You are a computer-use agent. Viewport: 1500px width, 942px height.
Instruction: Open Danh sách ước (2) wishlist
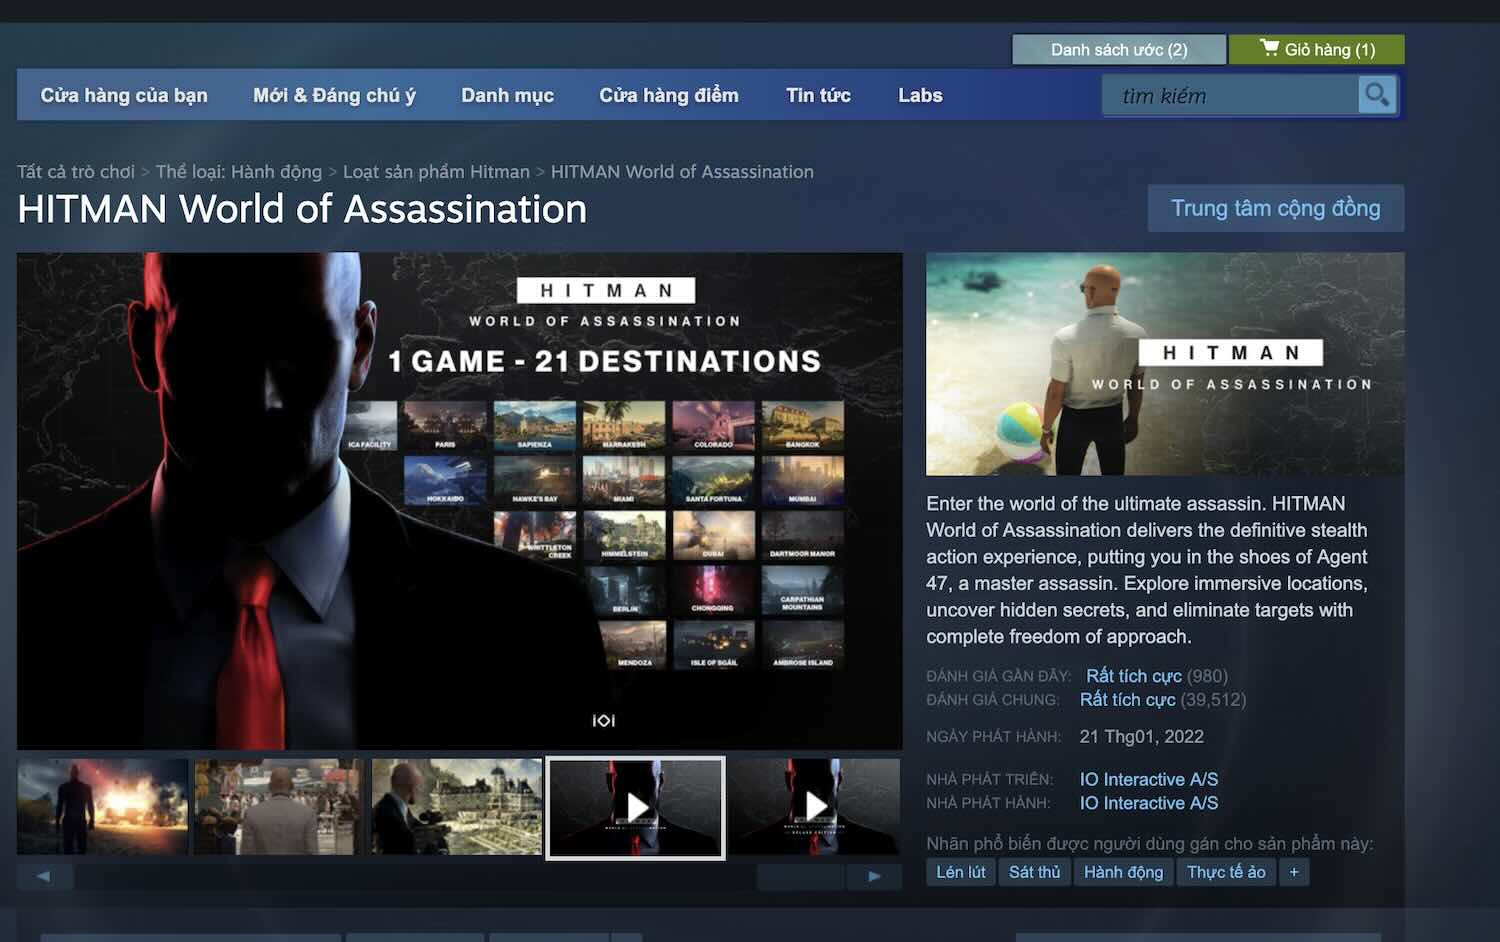1119,49
